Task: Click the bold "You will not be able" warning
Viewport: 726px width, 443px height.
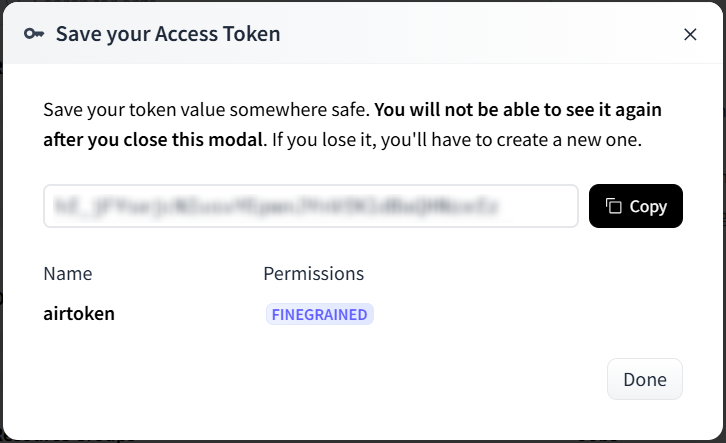Action: [x=518, y=109]
